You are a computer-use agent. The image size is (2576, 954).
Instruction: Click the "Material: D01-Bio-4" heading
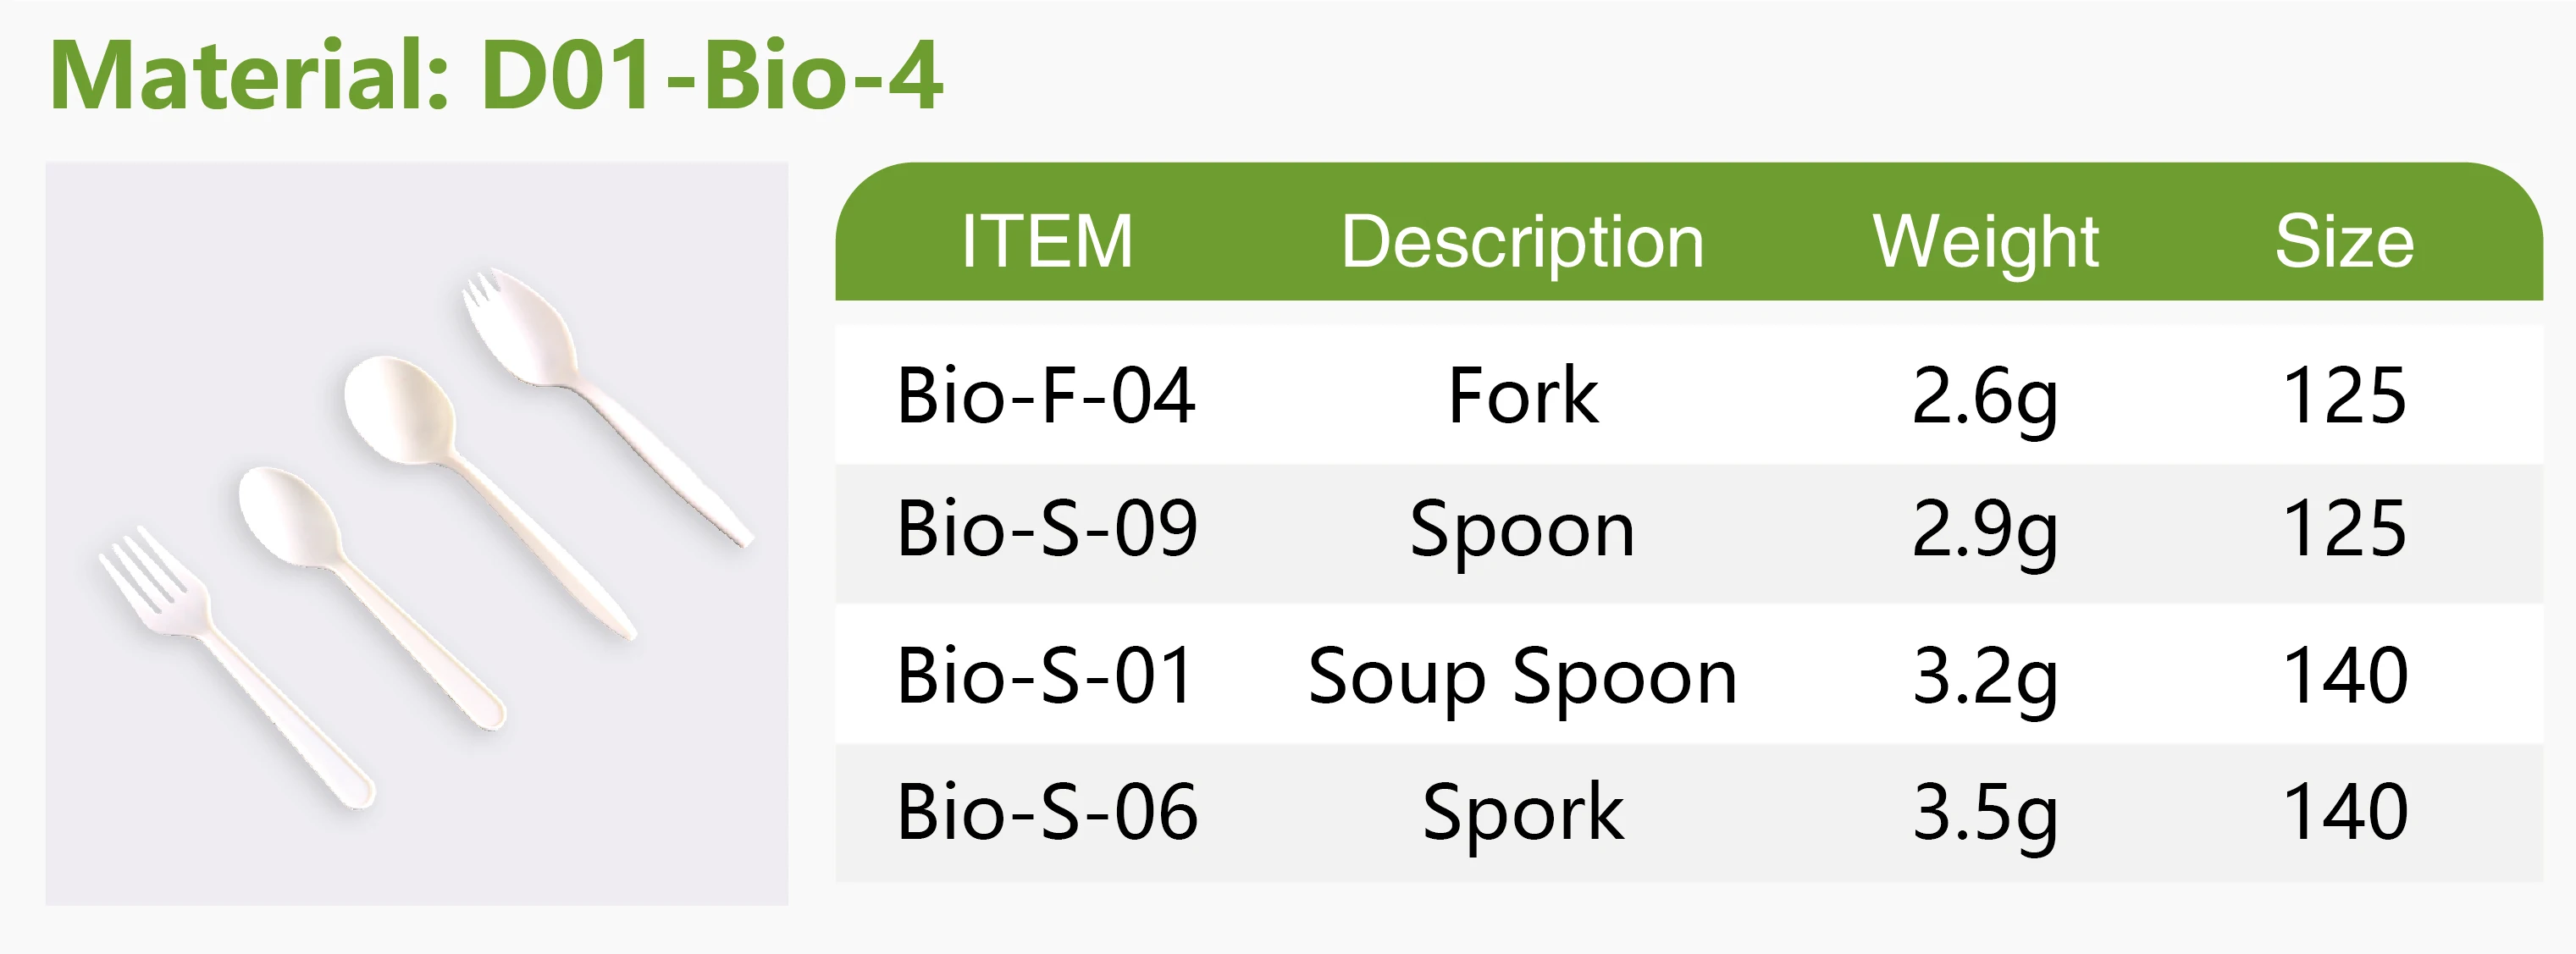click(495, 76)
